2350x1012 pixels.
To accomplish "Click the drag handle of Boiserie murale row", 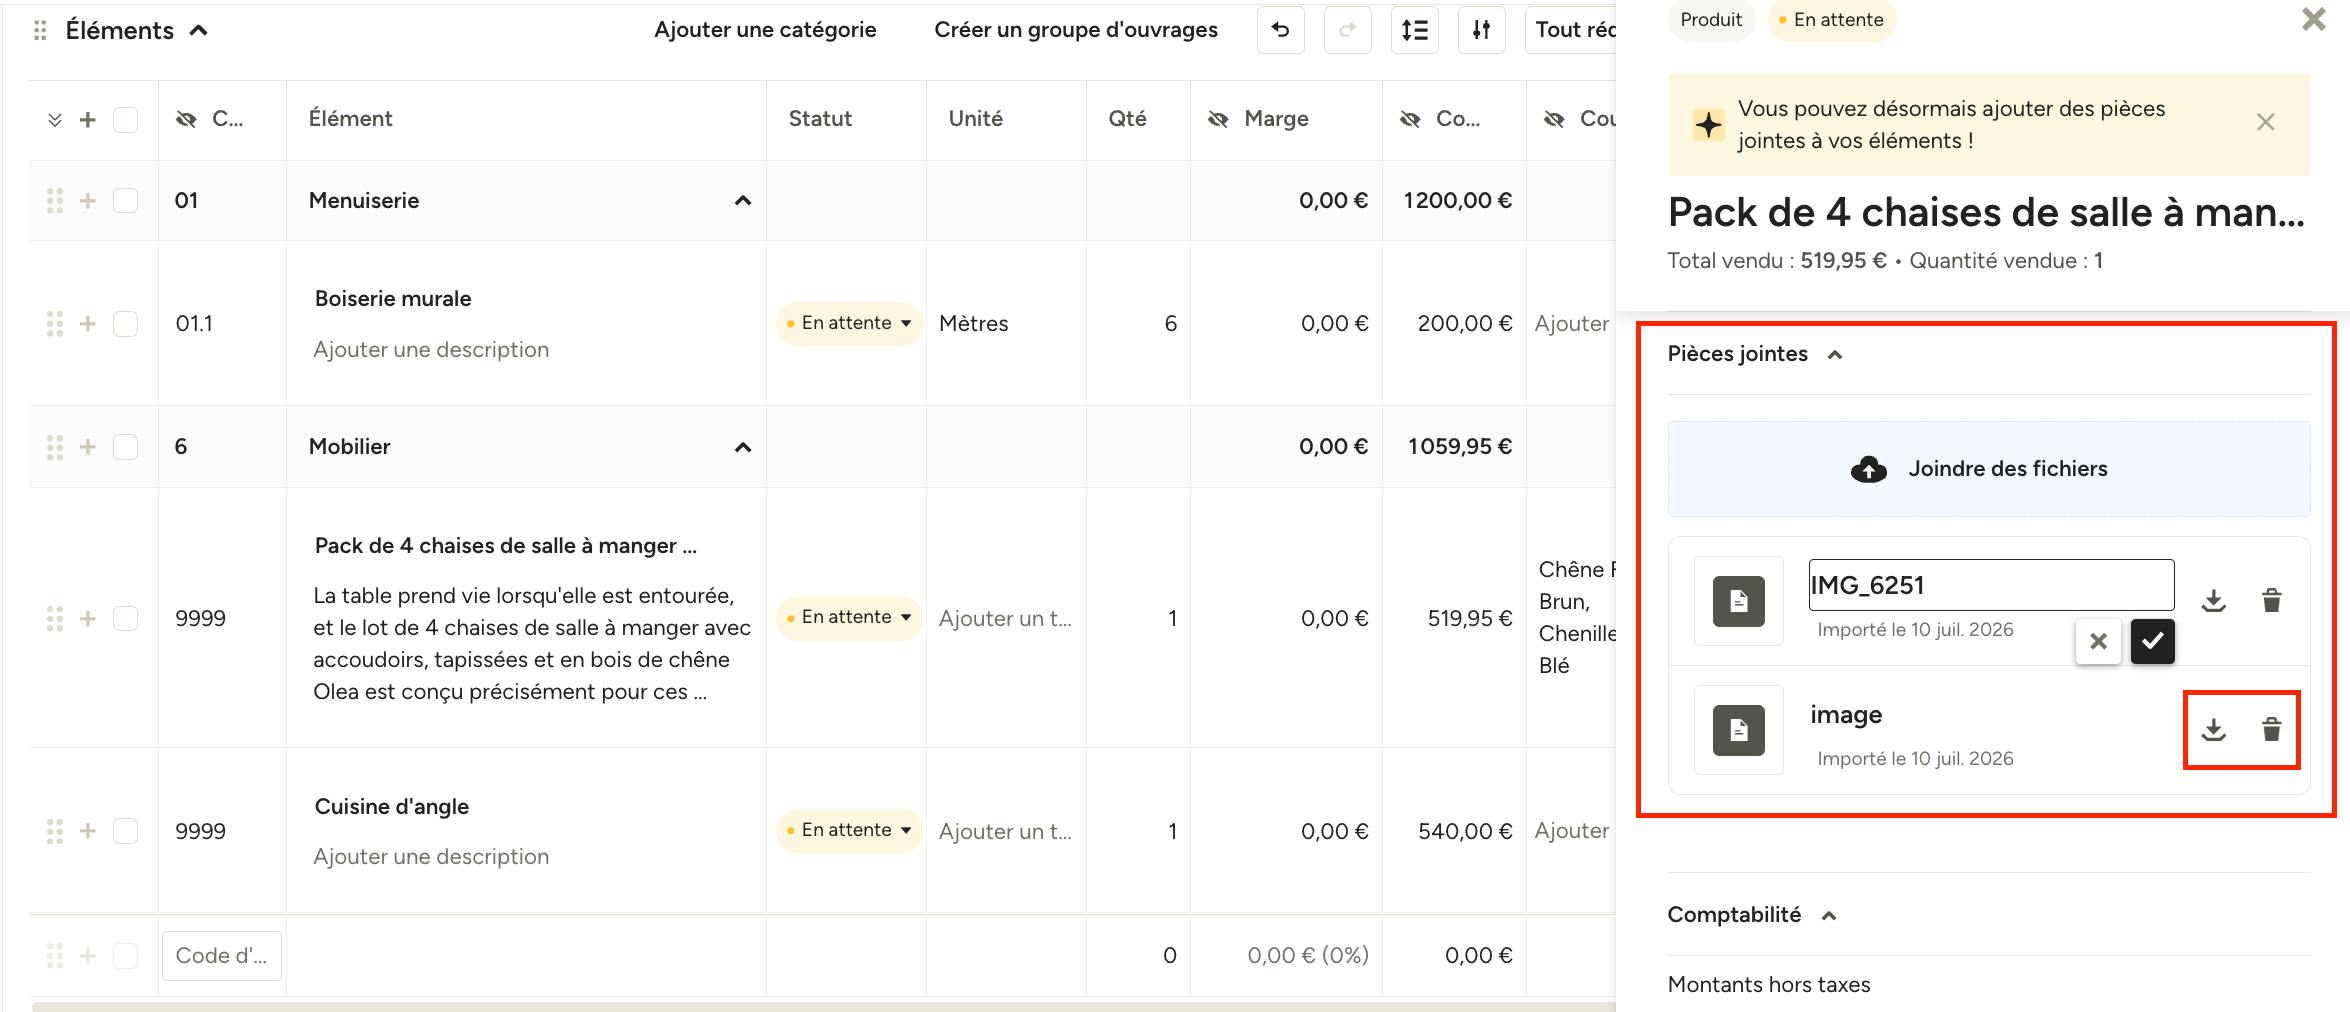I will [x=55, y=324].
